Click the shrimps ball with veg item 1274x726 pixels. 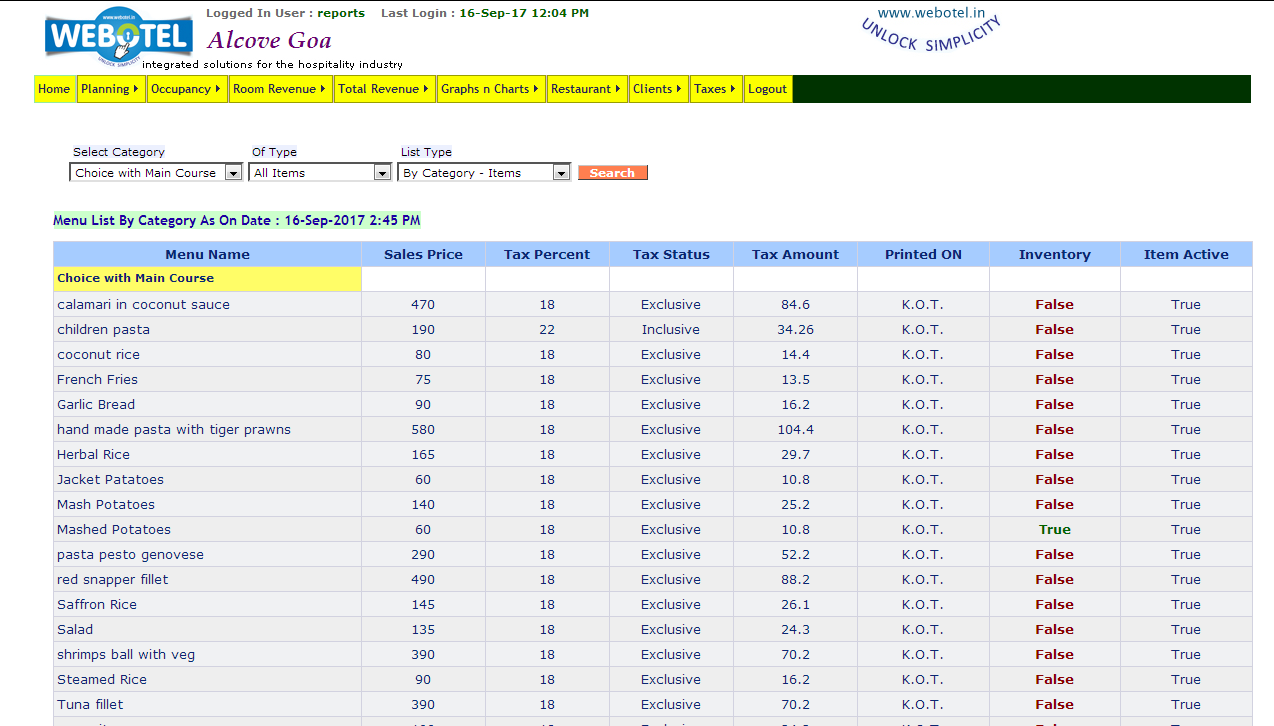tap(126, 655)
